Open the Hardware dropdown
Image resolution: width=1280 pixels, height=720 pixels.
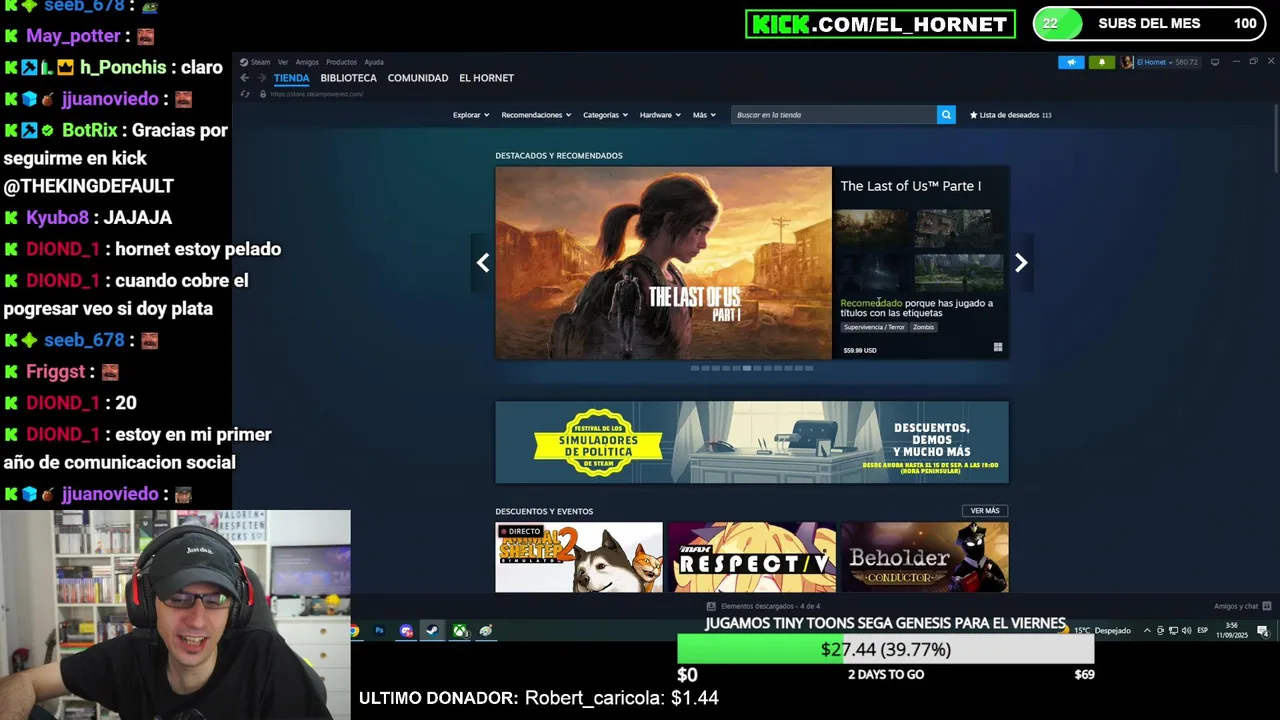pyautogui.click(x=660, y=115)
